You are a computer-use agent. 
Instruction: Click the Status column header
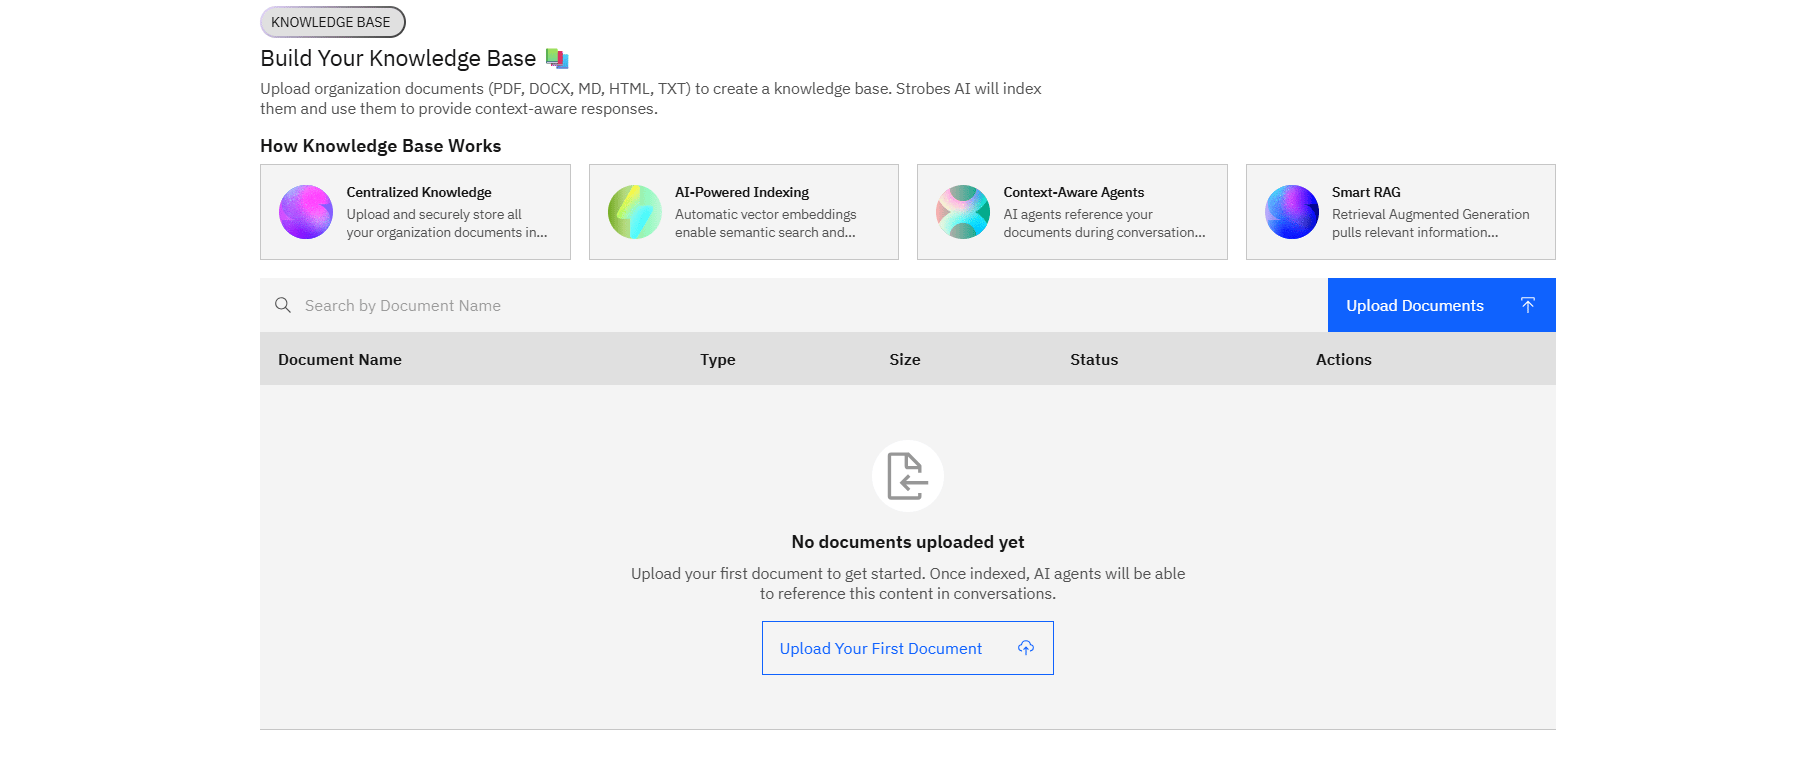coord(1094,360)
